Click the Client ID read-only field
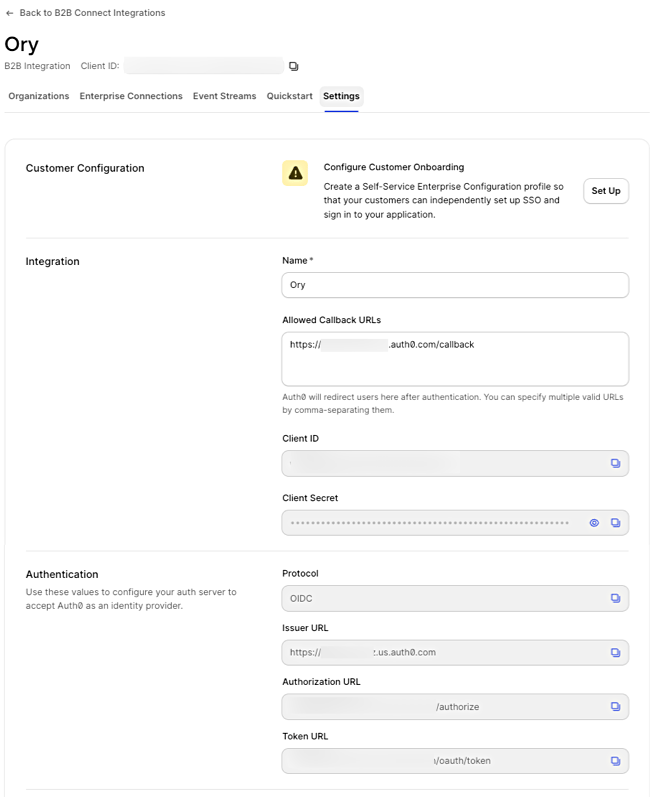 (455, 463)
